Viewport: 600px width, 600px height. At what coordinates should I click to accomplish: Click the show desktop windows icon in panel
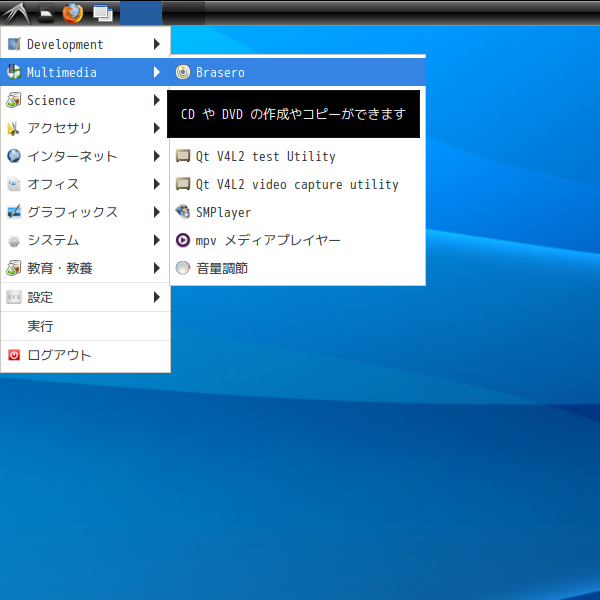tap(101, 13)
